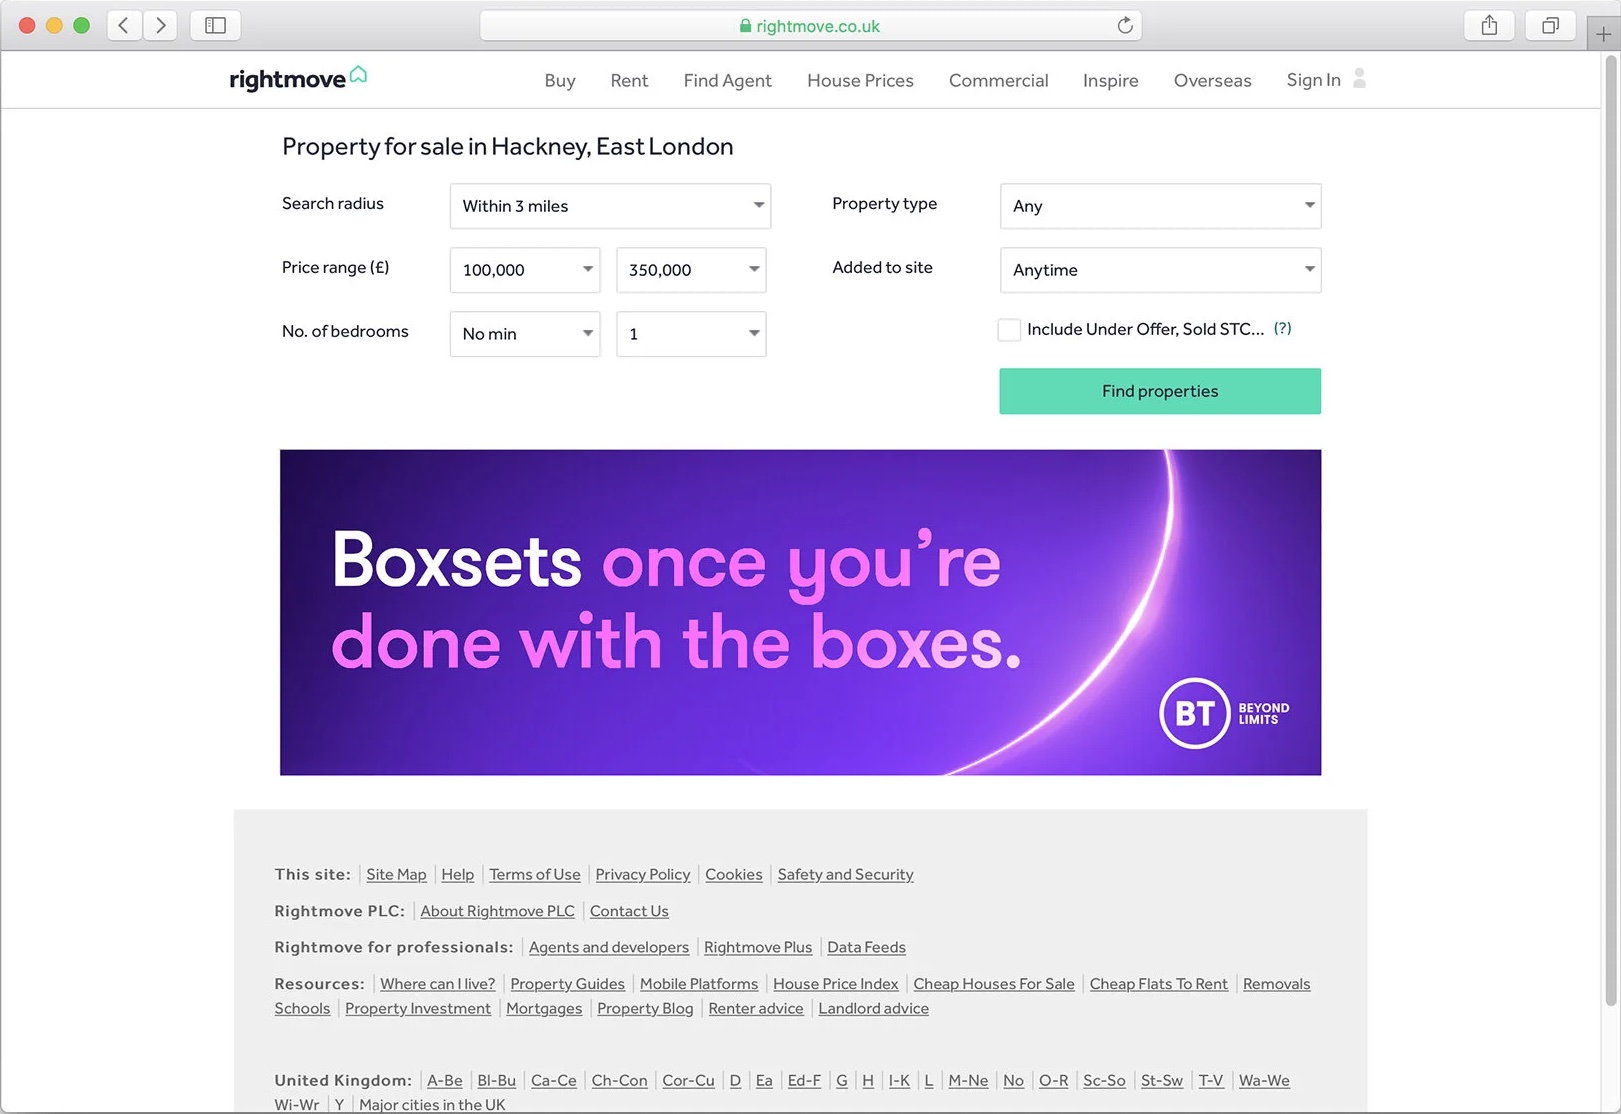Open the Schools footer link

click(302, 1008)
